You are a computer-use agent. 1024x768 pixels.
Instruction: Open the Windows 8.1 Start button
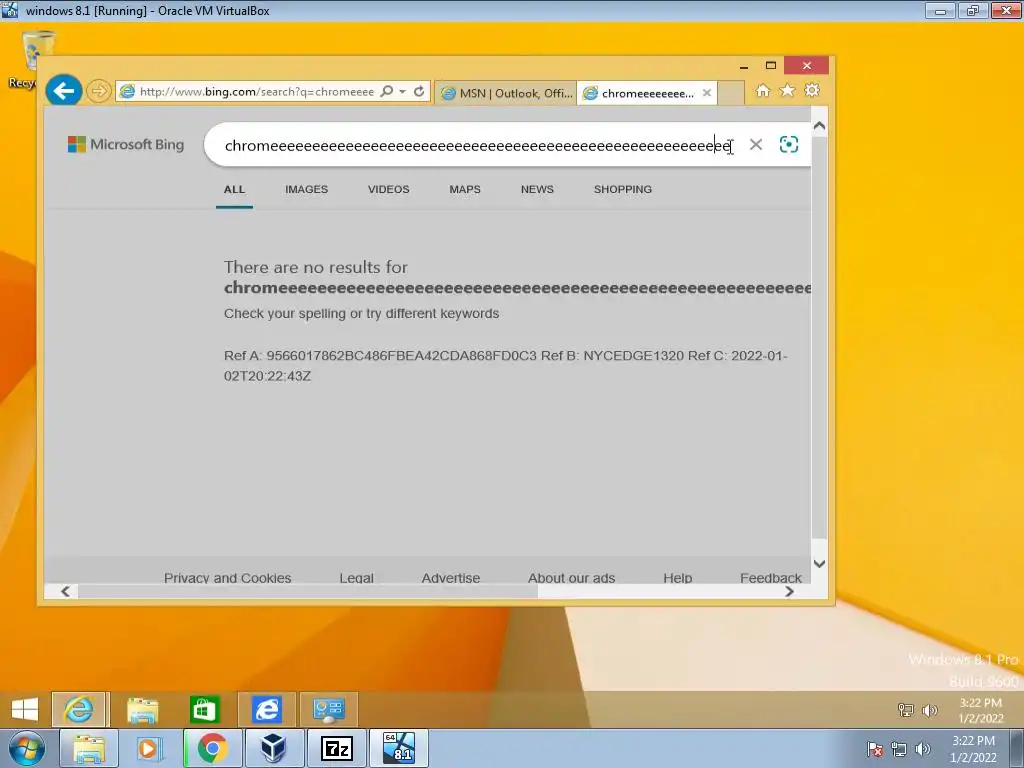click(25, 709)
